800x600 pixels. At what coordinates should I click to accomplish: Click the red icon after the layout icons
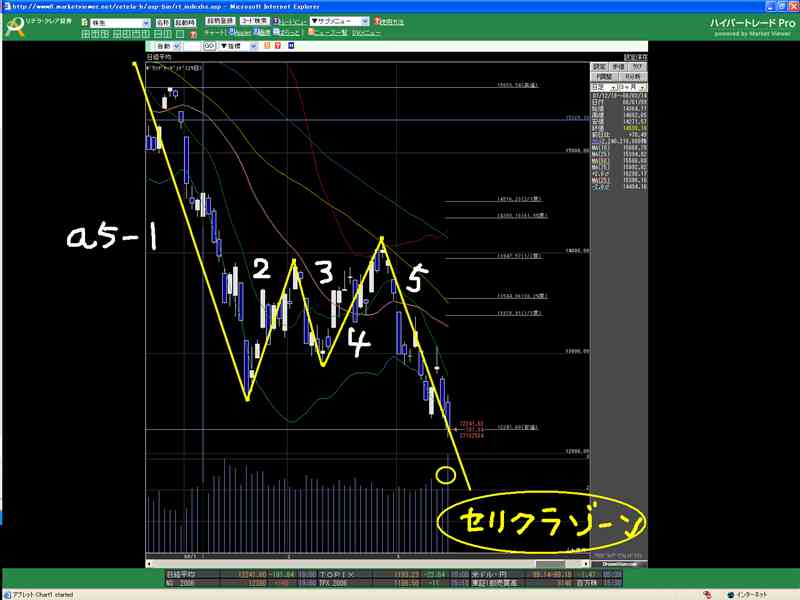pyautogui.click(x=193, y=34)
